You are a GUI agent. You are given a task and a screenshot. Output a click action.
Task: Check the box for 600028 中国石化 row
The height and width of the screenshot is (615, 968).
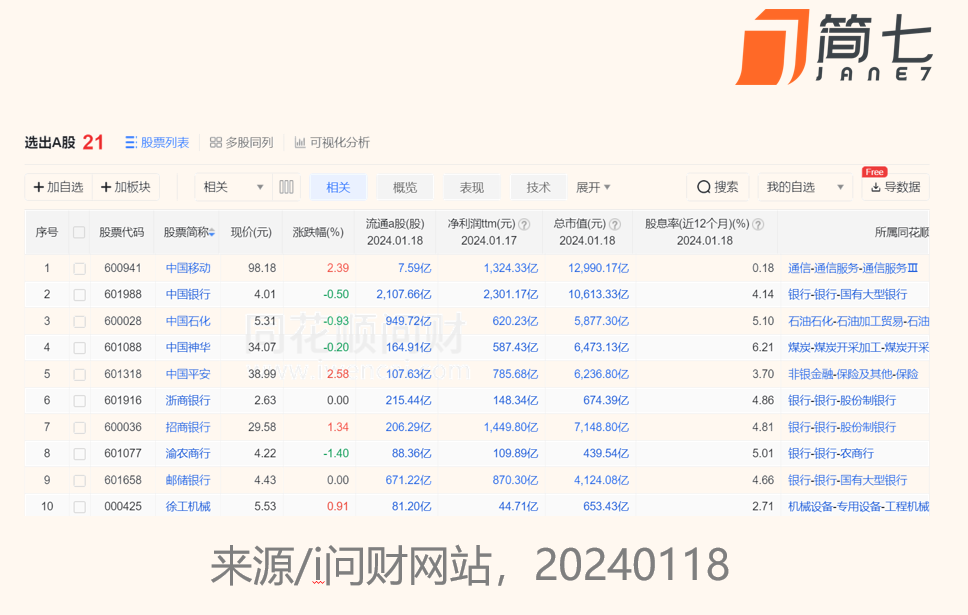pyautogui.click(x=80, y=322)
